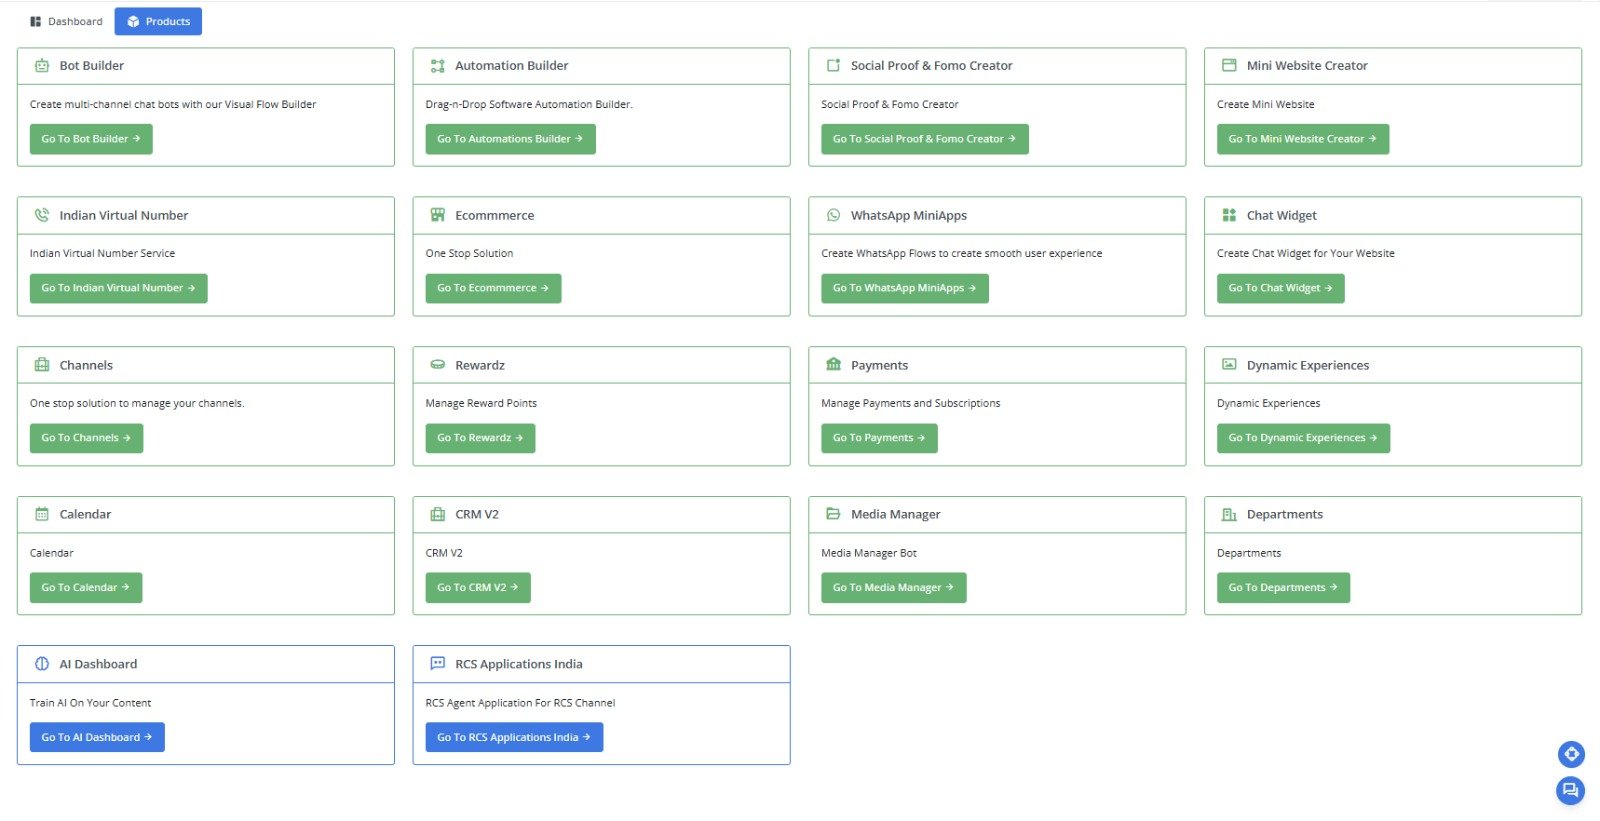Open the settings gear in bottom-right corner
This screenshot has height=821, width=1600.
[x=1571, y=754]
